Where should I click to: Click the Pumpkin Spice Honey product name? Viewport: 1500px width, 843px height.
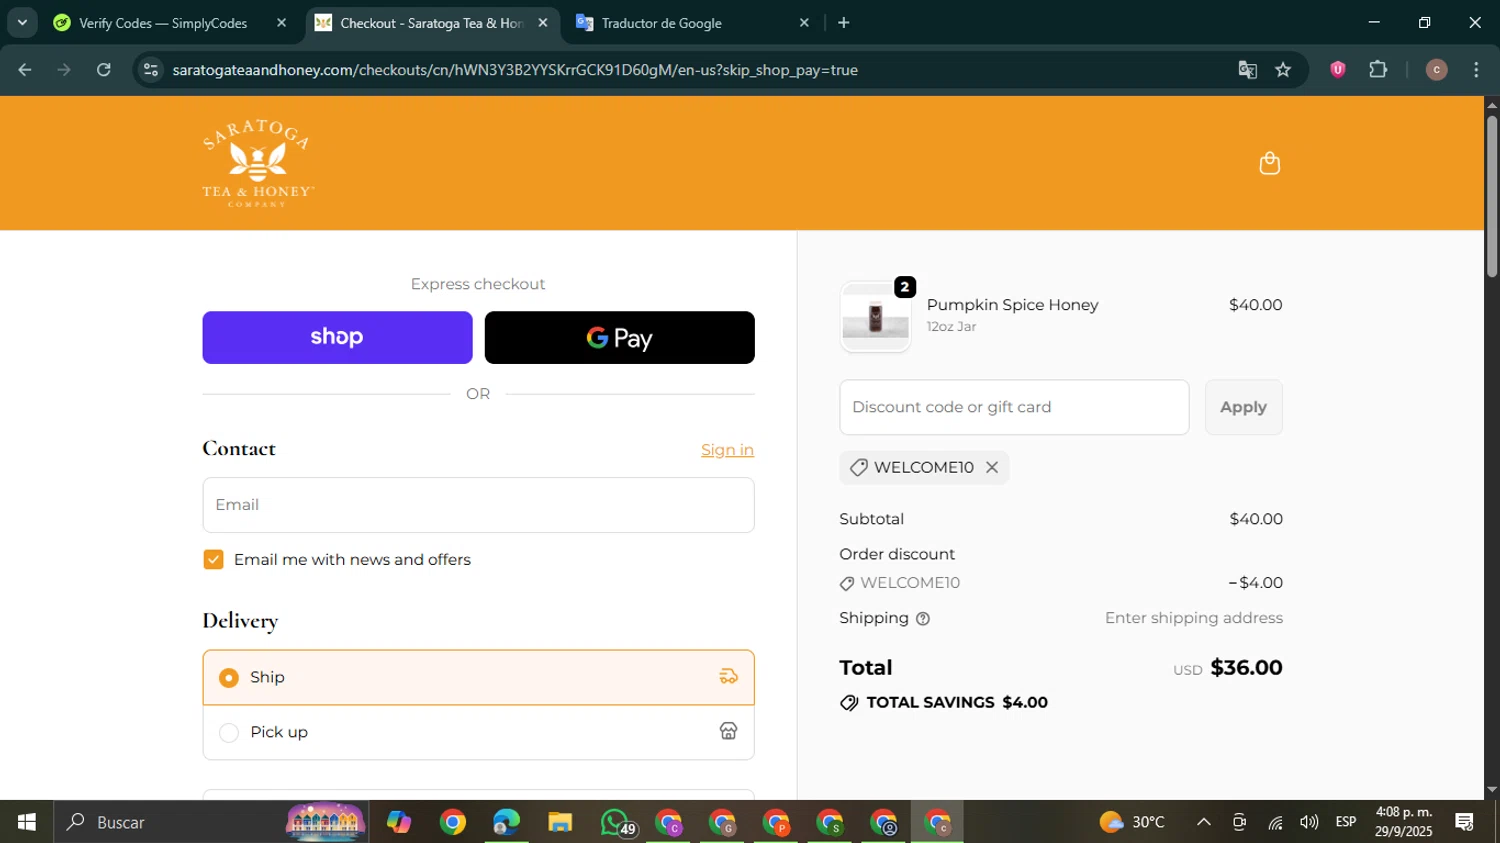click(1012, 305)
